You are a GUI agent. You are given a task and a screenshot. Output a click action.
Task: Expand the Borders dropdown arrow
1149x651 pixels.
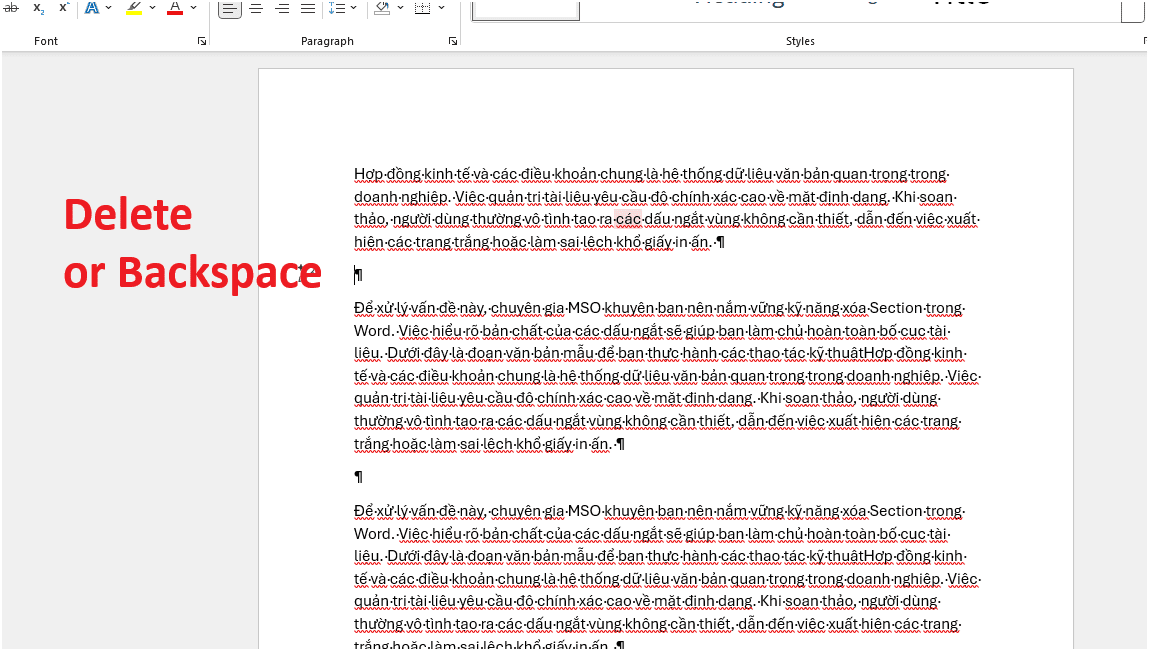(442, 8)
